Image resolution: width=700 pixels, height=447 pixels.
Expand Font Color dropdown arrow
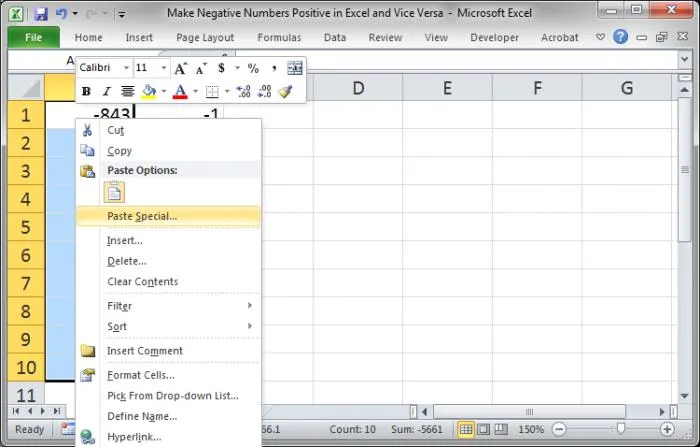(196, 92)
